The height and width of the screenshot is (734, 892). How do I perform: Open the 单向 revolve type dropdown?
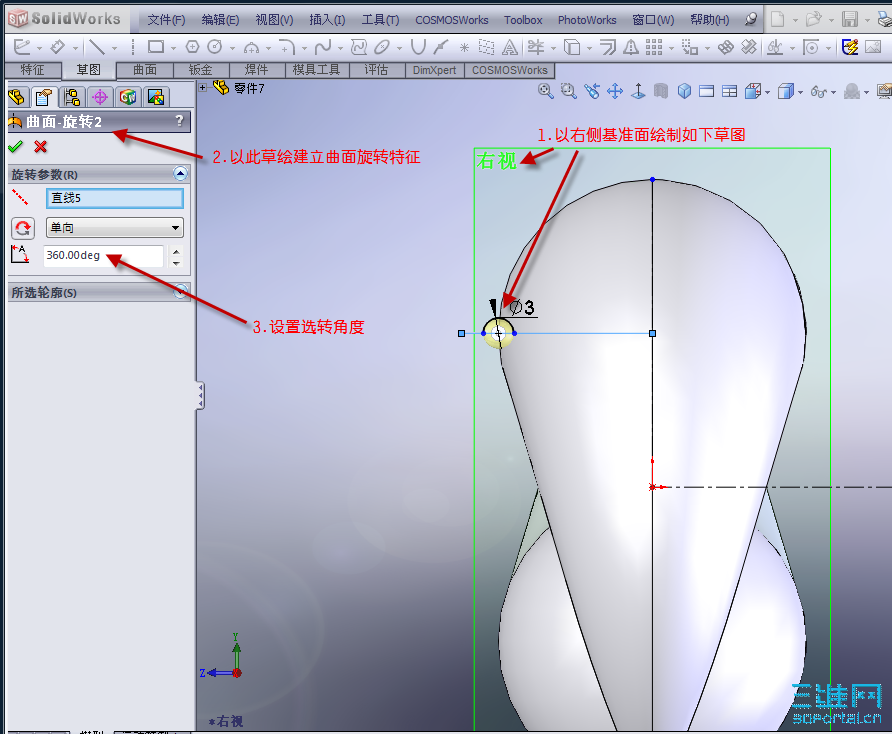[x=115, y=228]
